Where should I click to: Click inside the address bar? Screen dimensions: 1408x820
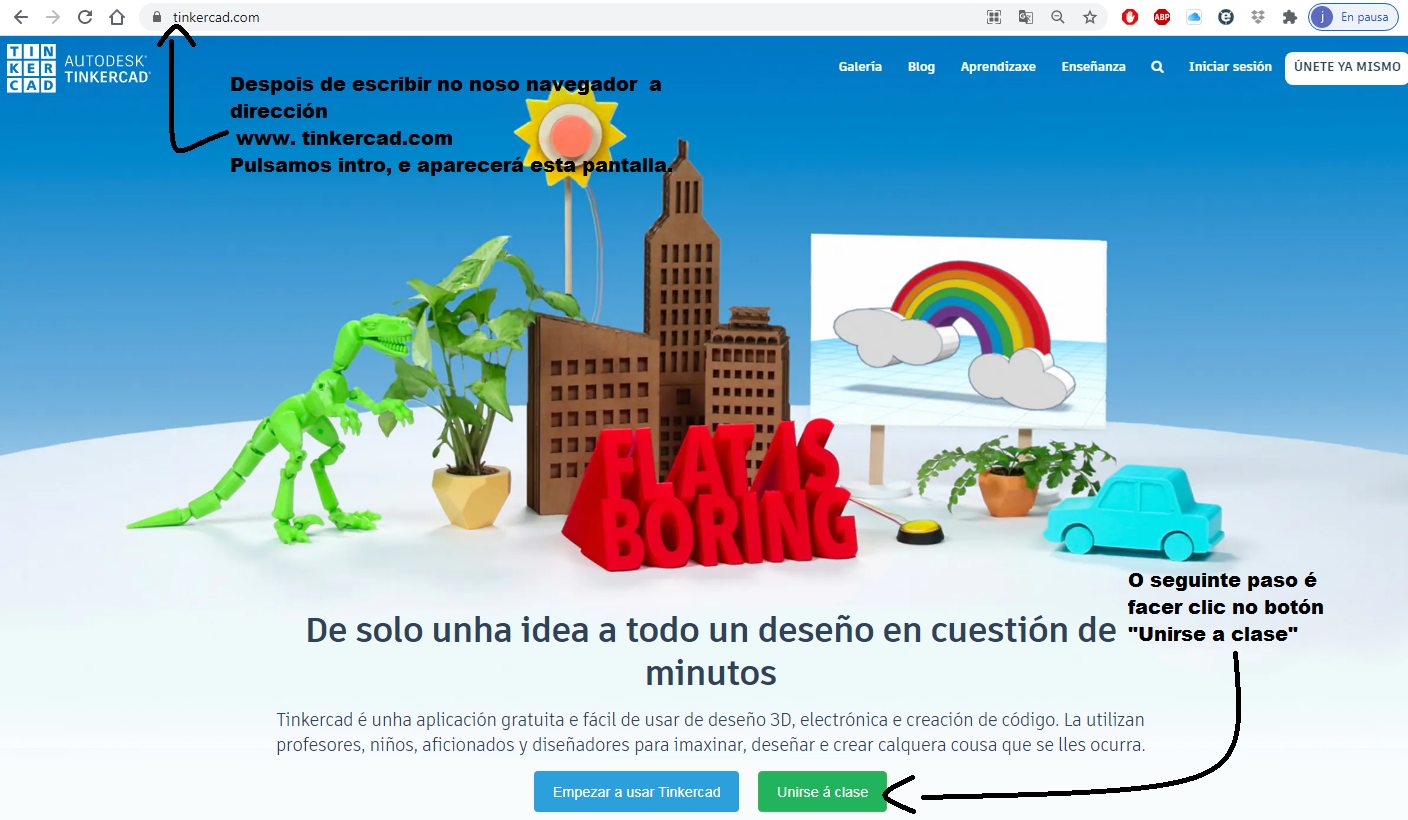(400, 16)
